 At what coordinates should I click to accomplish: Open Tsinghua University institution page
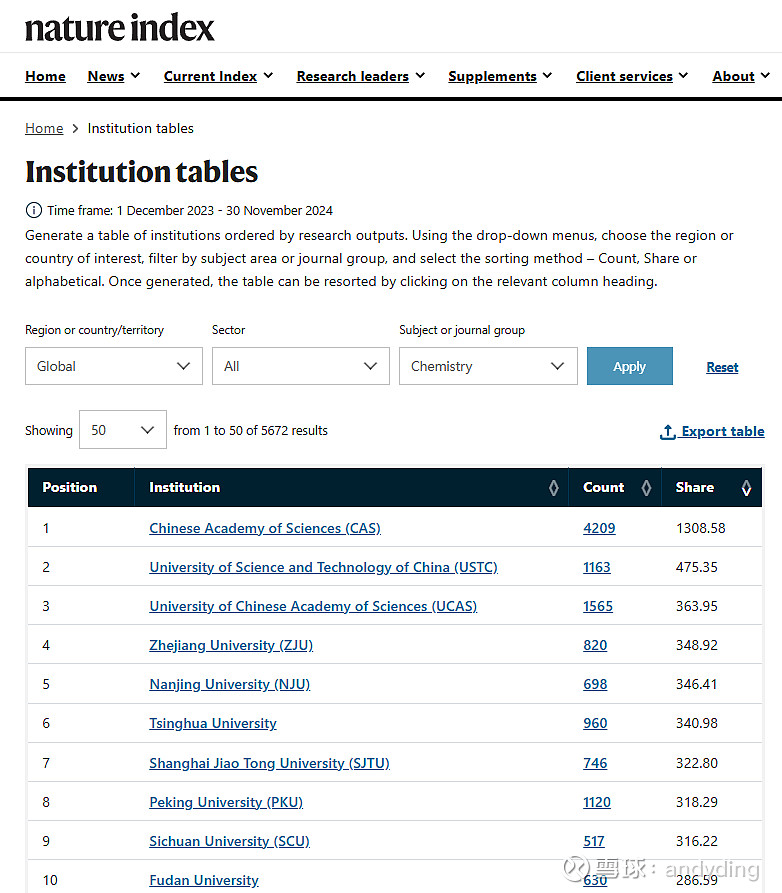click(x=213, y=723)
